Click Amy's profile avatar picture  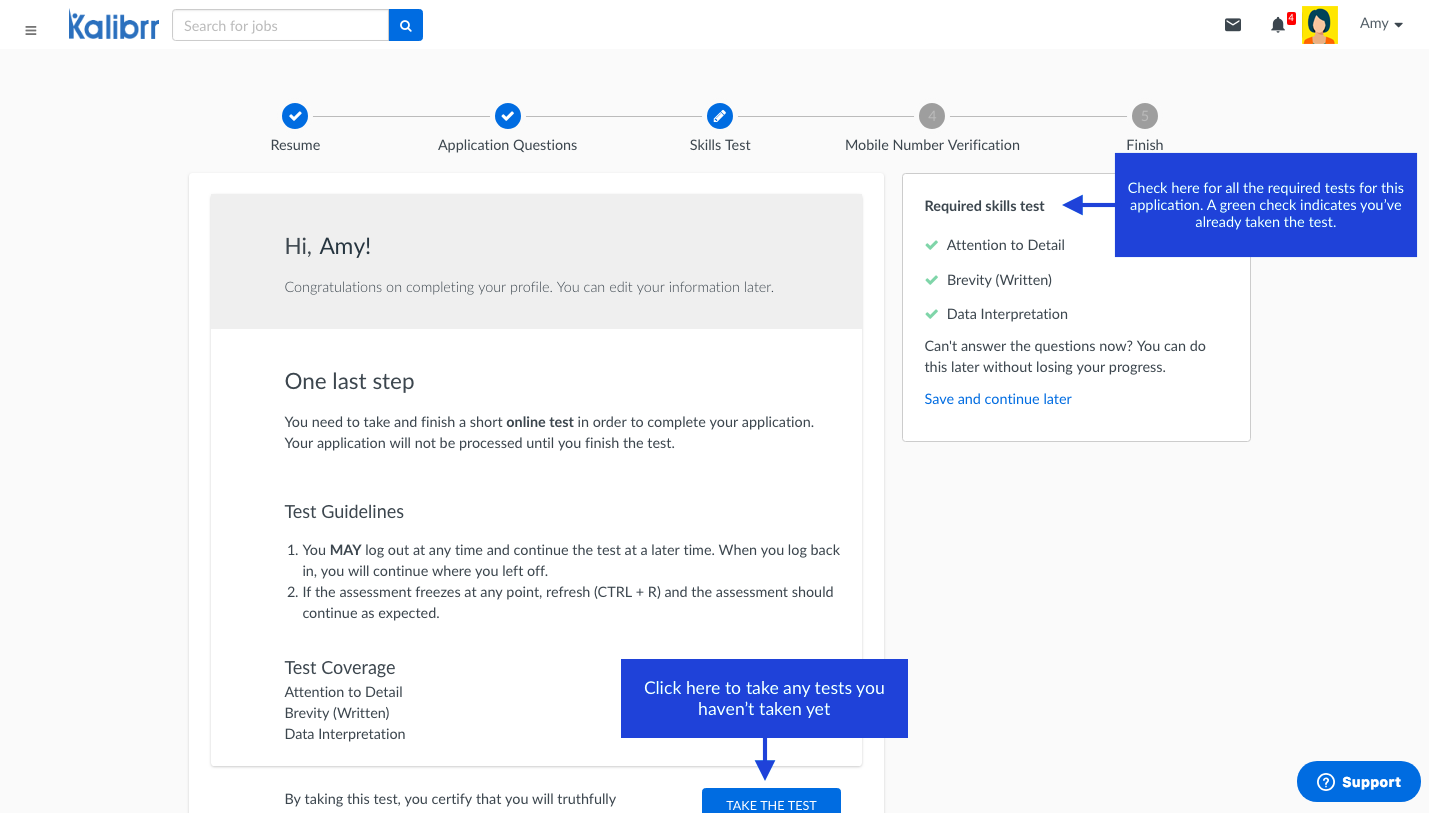1320,26
